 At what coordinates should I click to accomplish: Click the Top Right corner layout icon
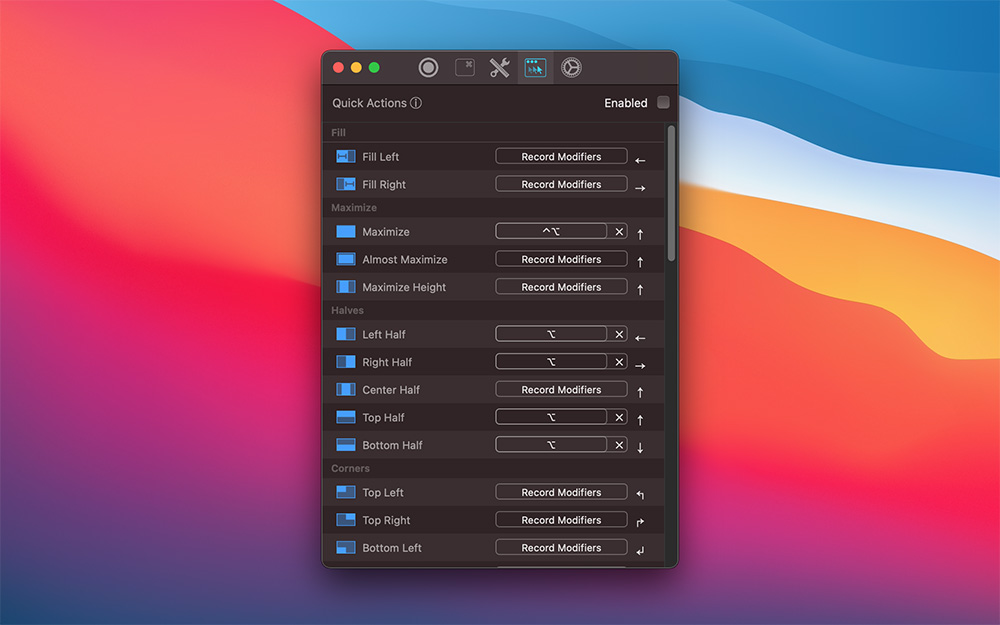tap(346, 520)
